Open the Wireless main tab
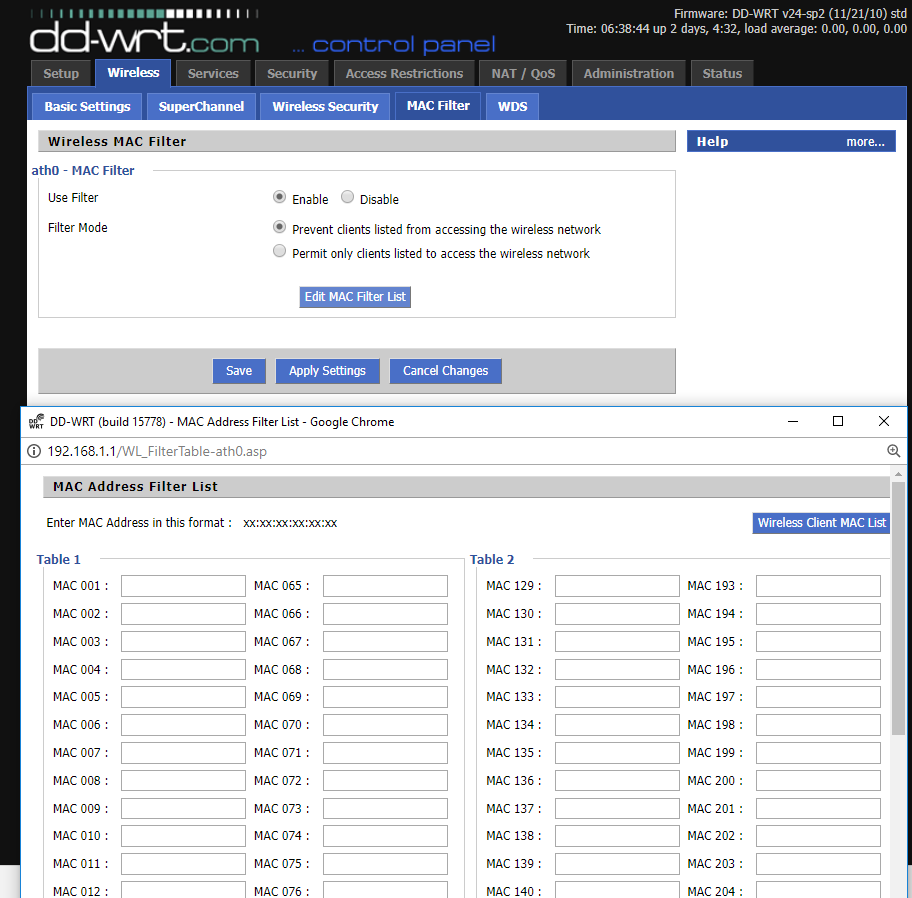The height and width of the screenshot is (898, 912). [x=133, y=73]
